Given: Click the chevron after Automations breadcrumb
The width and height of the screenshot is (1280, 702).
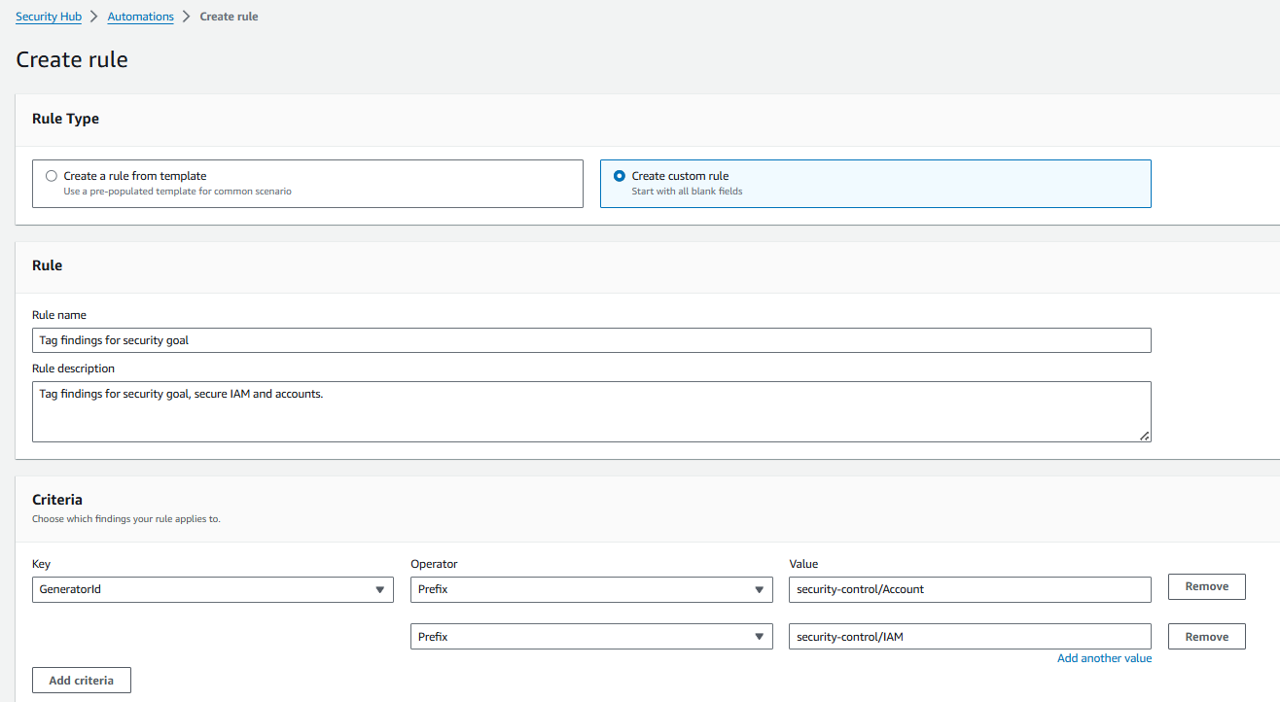Looking at the screenshot, I should 187,17.
